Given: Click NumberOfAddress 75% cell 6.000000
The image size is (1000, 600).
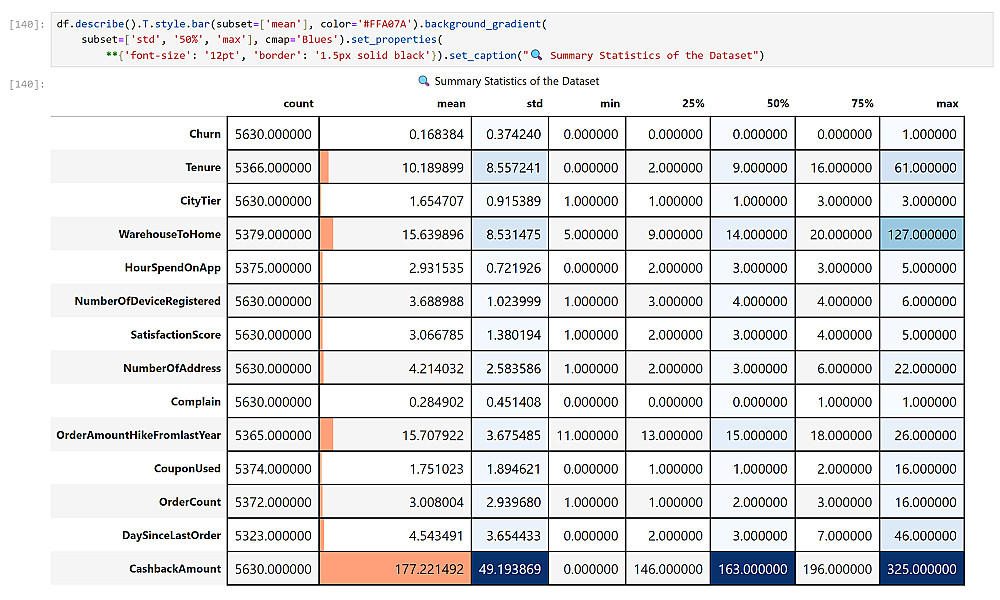Looking at the screenshot, I should pyautogui.click(x=837, y=368).
